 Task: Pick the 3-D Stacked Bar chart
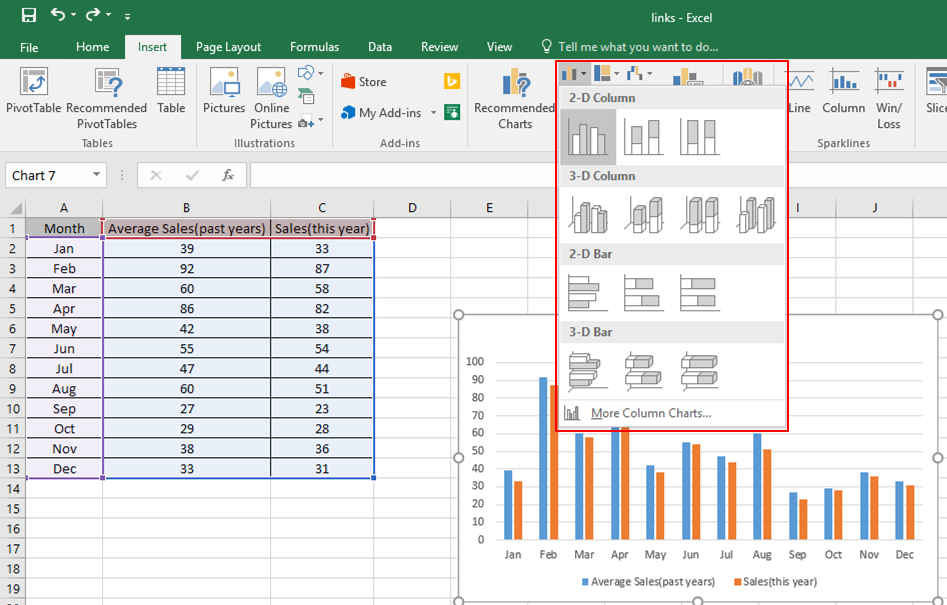[x=644, y=371]
